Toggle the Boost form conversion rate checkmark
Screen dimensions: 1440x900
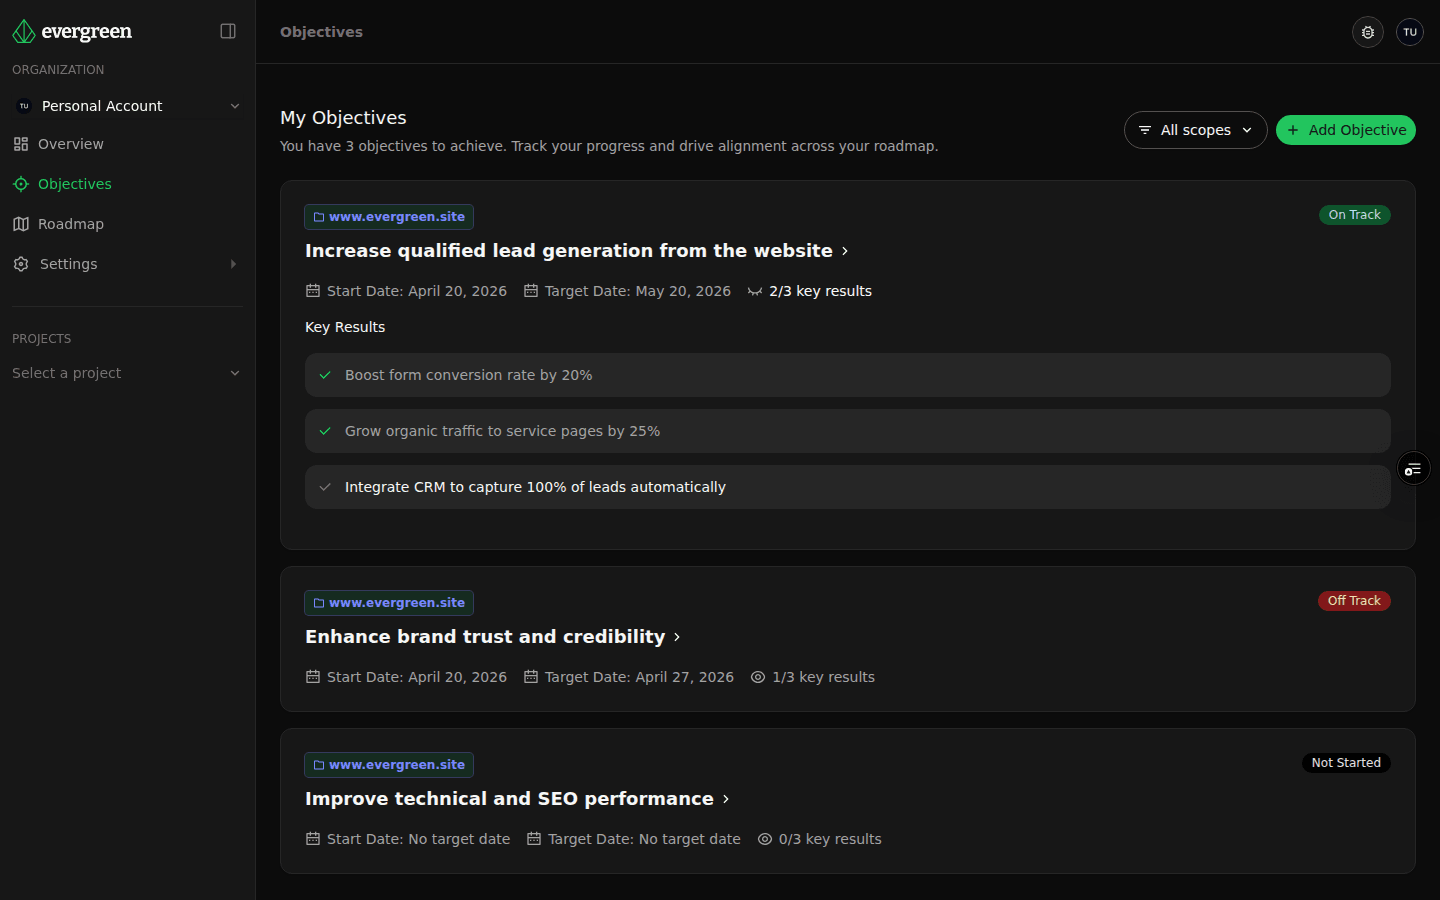pyautogui.click(x=324, y=375)
